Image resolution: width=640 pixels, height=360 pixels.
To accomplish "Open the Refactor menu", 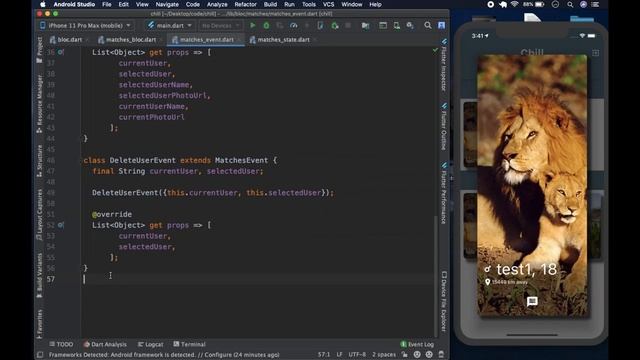I will pyautogui.click(x=245, y=4).
